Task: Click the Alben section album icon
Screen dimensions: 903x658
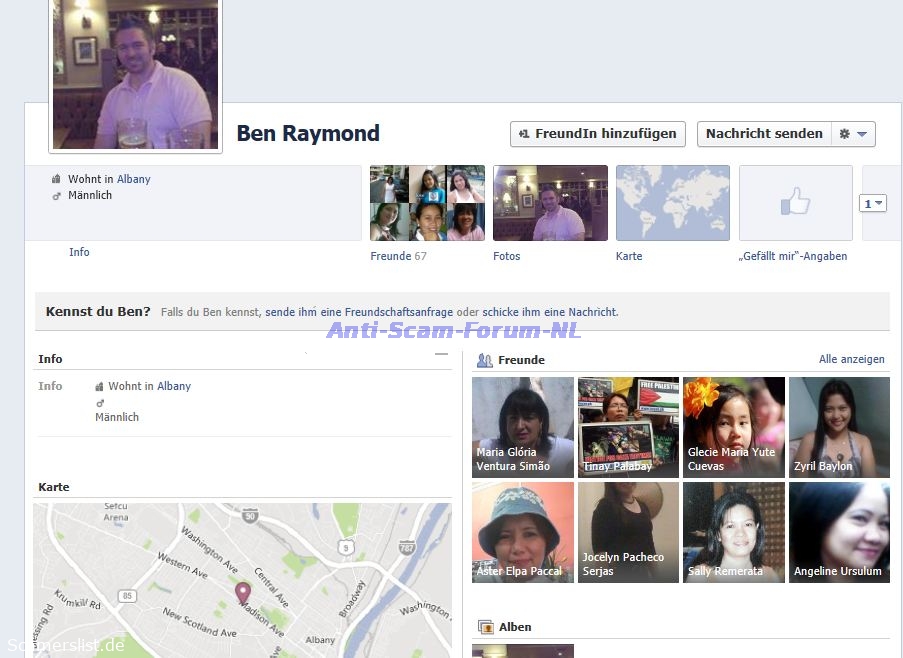Action: 486,627
